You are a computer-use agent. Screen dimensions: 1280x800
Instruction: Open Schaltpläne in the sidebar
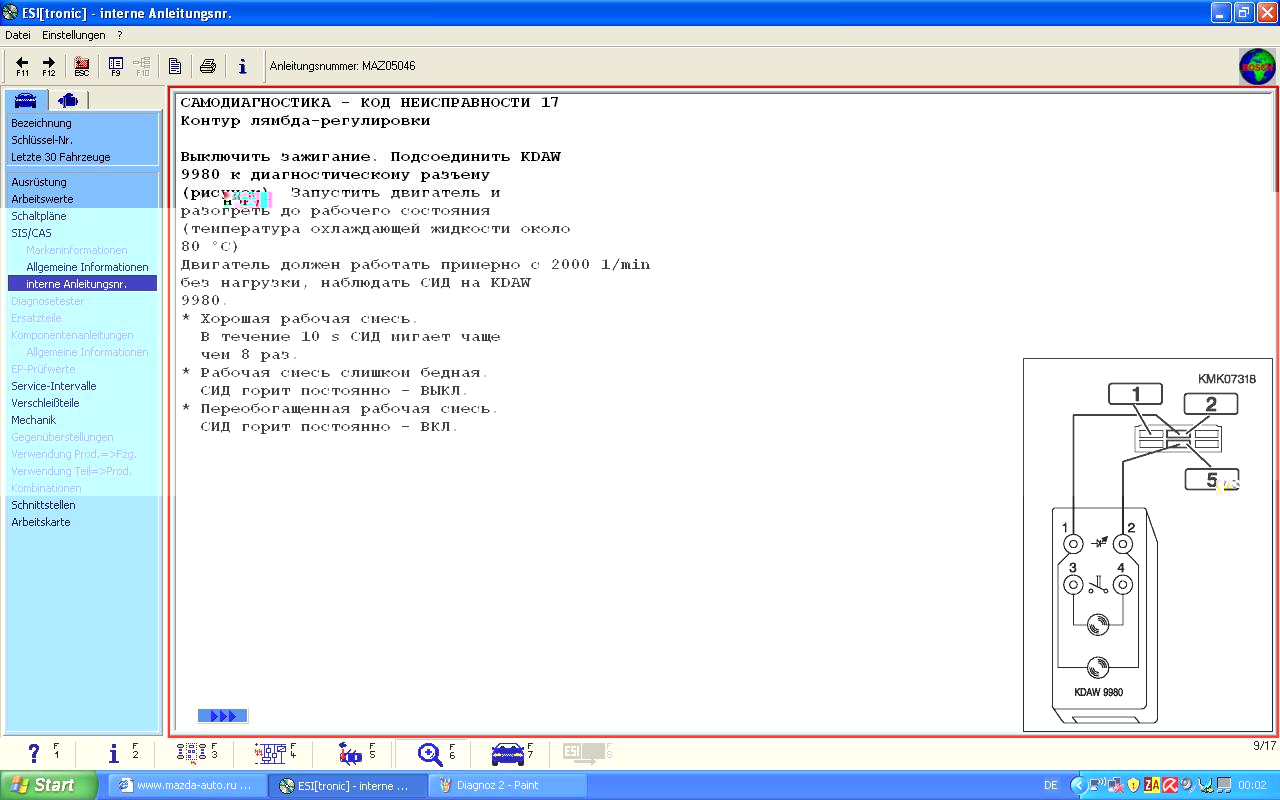click(38, 216)
